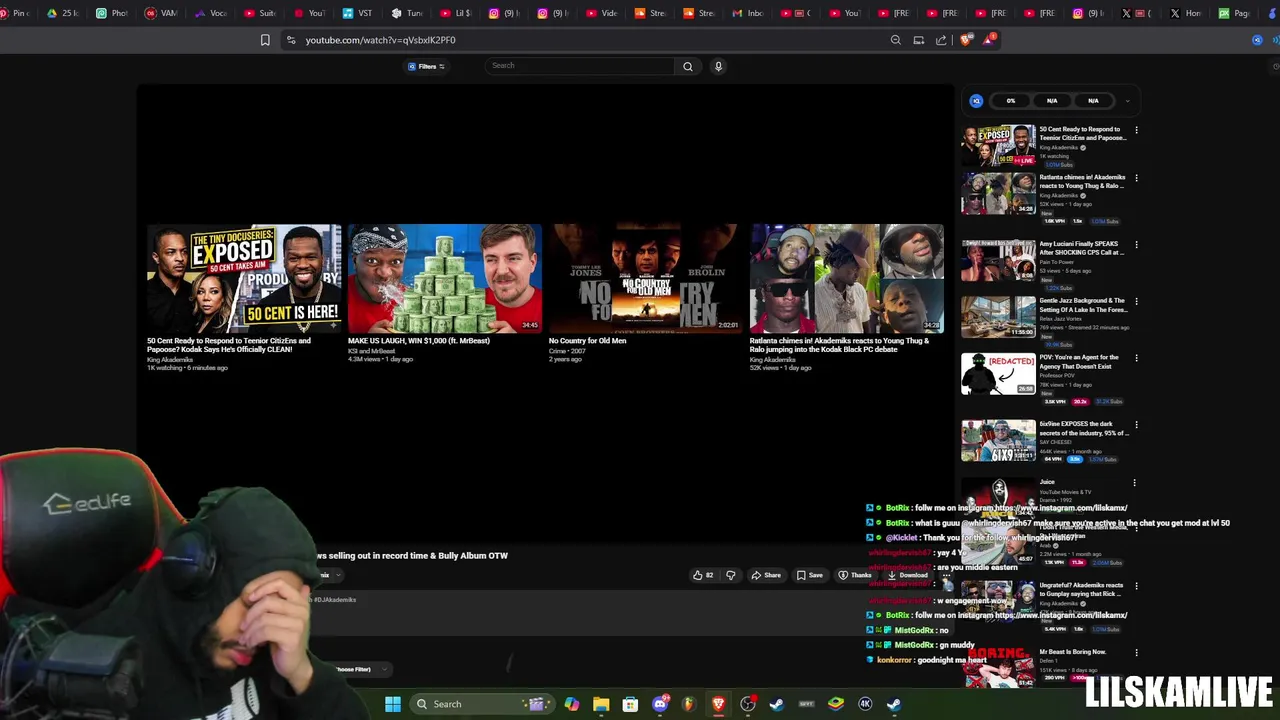Bookmark this page via address bar icon
The height and width of the screenshot is (720, 1280).
(x=265, y=40)
